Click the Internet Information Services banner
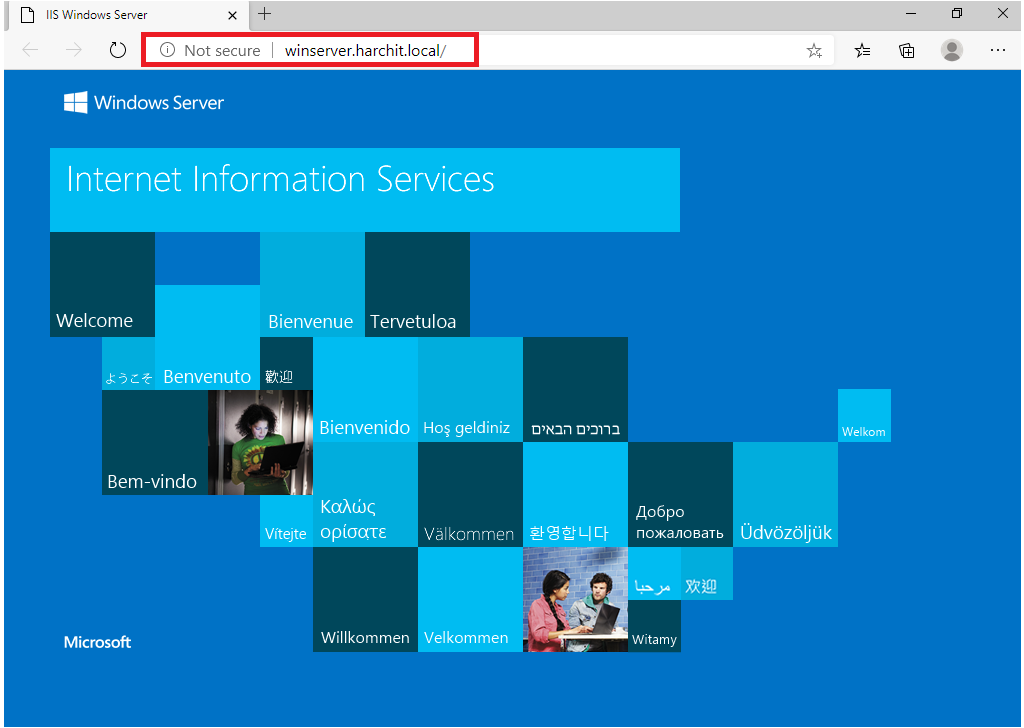 (x=364, y=190)
